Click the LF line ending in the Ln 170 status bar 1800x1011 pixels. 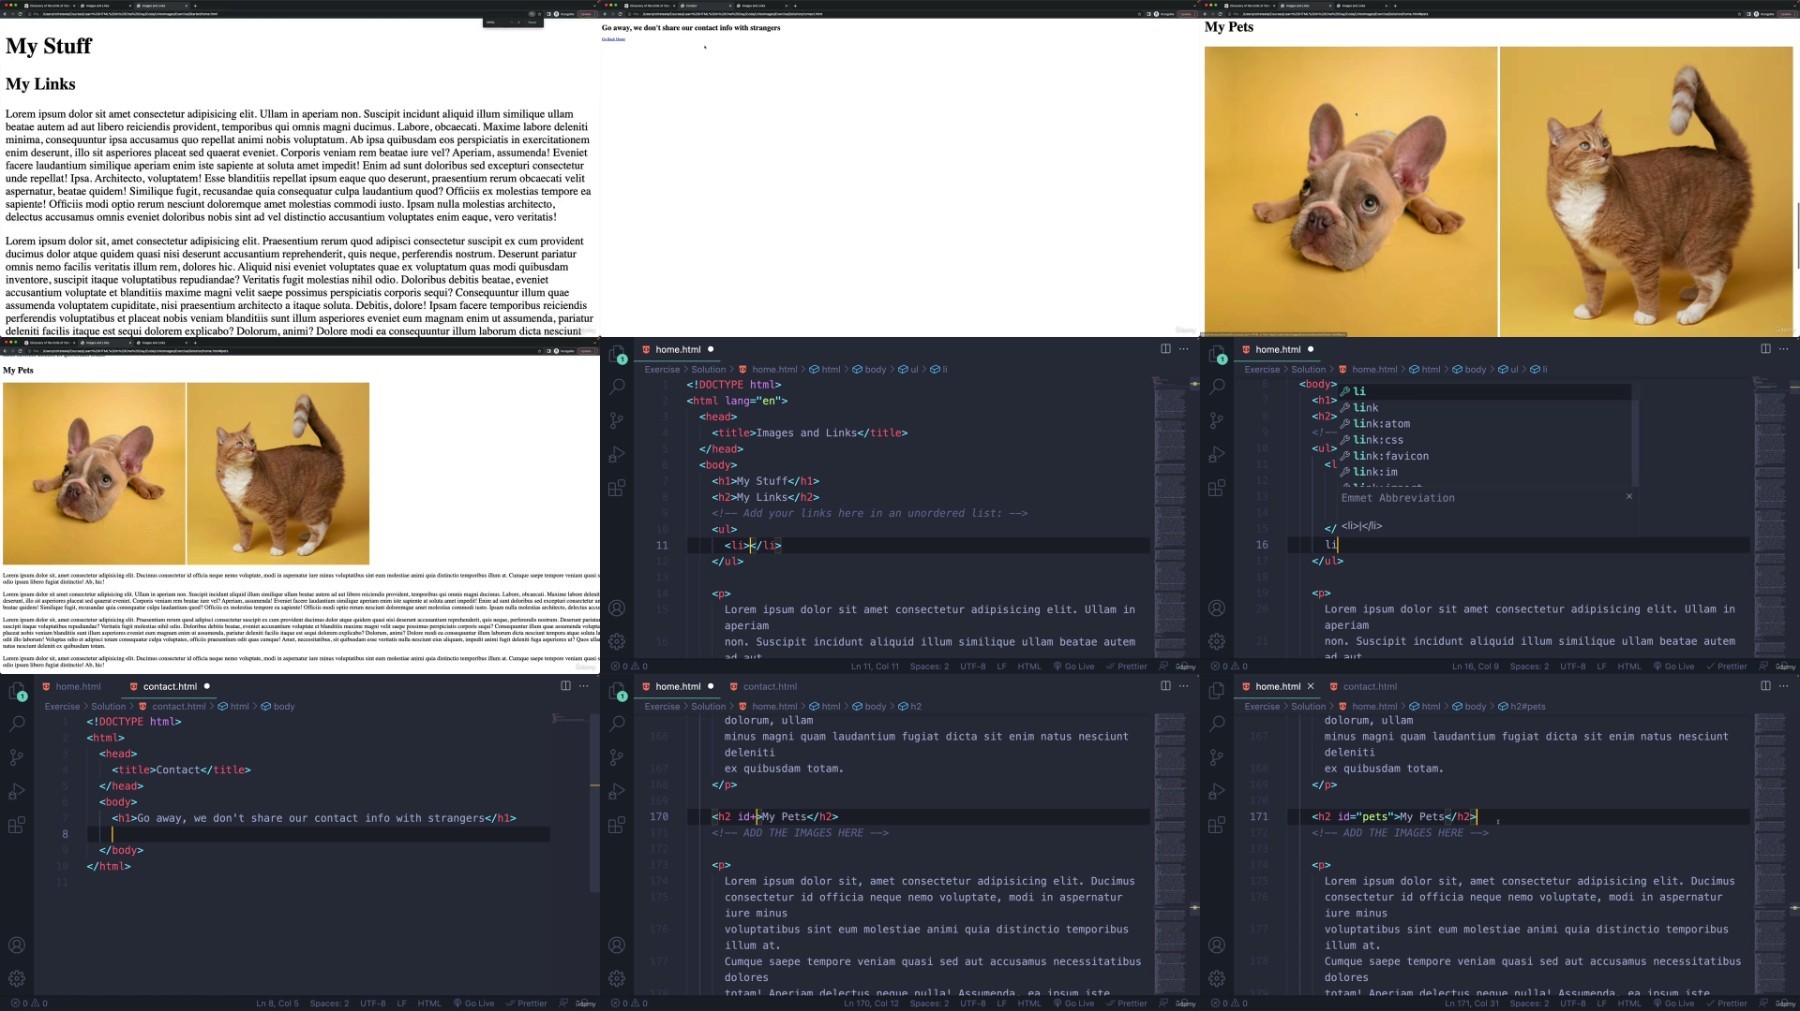point(1002,1003)
